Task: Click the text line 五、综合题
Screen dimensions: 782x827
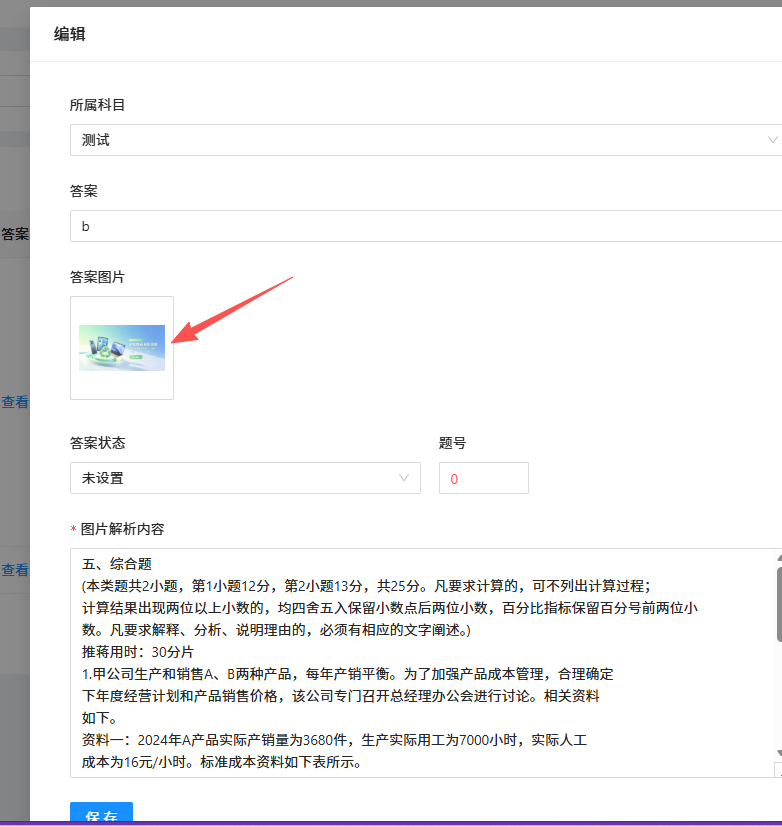Action: pos(117,564)
